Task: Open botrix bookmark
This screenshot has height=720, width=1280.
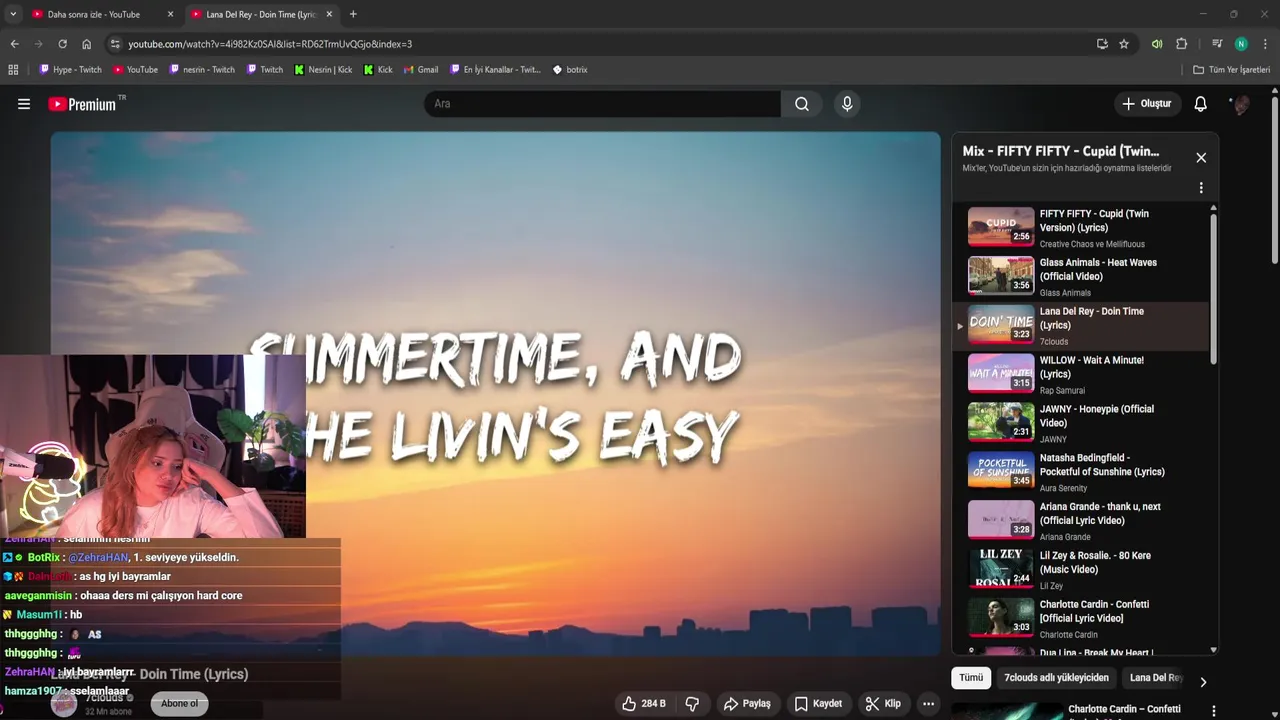Action: click(x=570, y=70)
